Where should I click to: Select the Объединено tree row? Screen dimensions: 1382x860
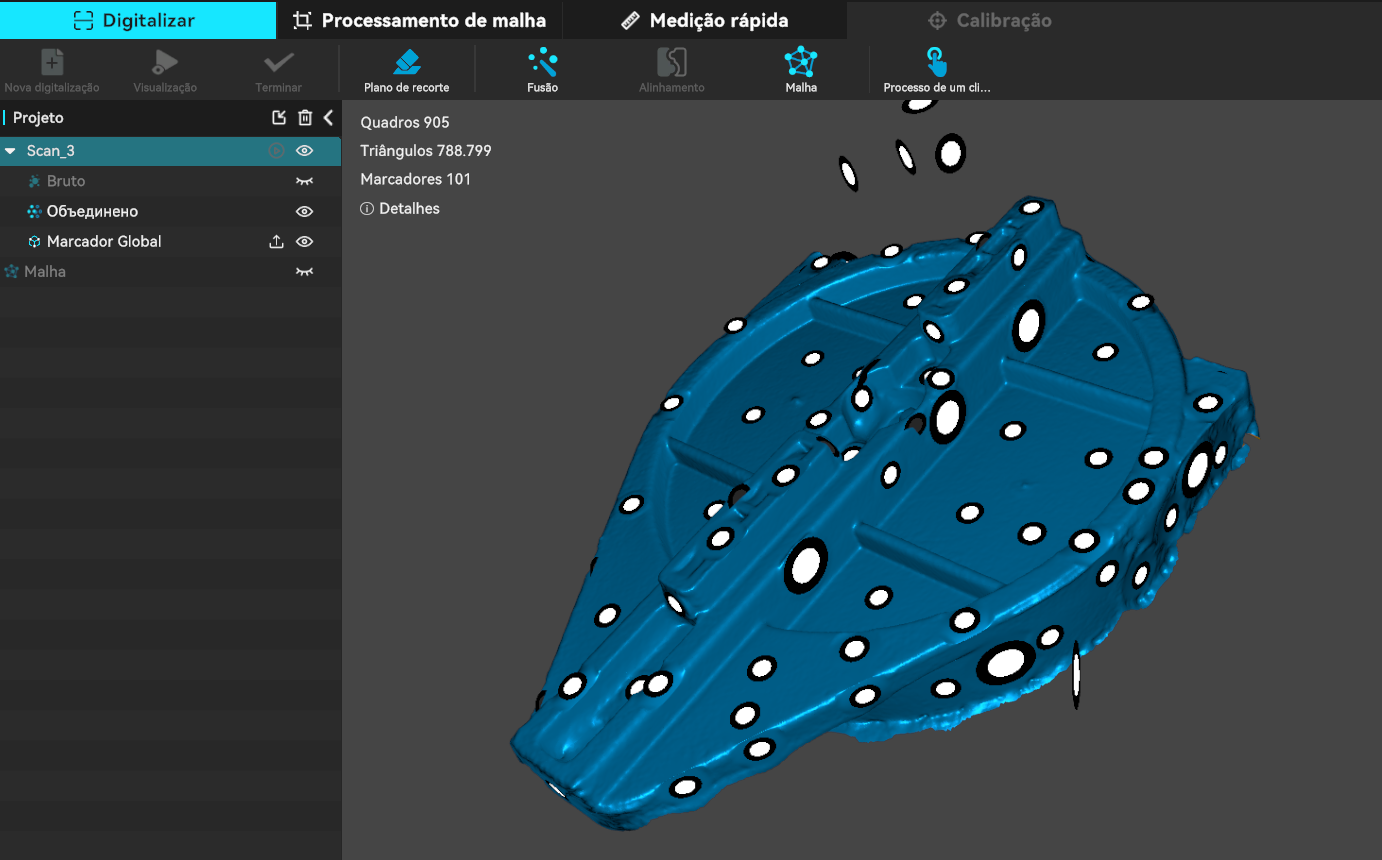coord(170,211)
